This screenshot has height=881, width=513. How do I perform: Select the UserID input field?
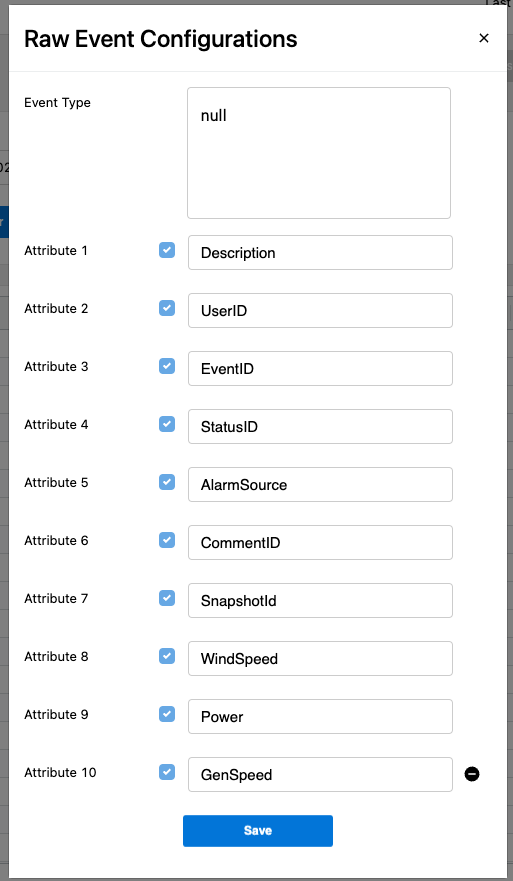point(320,310)
